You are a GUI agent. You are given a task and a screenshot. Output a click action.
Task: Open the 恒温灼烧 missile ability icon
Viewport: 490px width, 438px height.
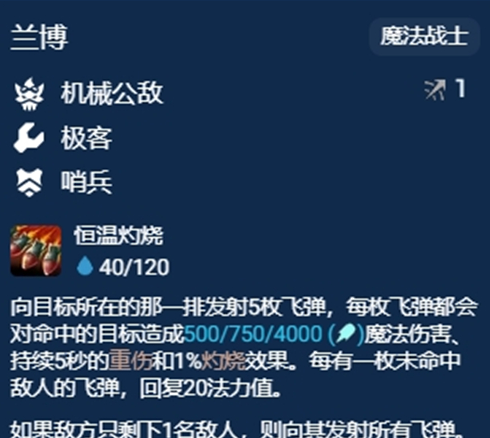[36, 251]
